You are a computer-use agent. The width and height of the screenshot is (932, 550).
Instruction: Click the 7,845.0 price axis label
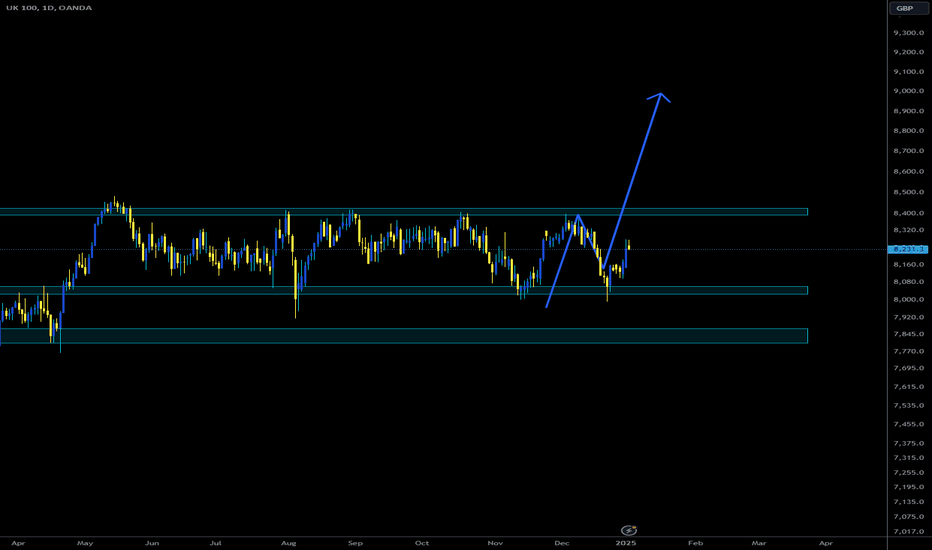pos(908,334)
